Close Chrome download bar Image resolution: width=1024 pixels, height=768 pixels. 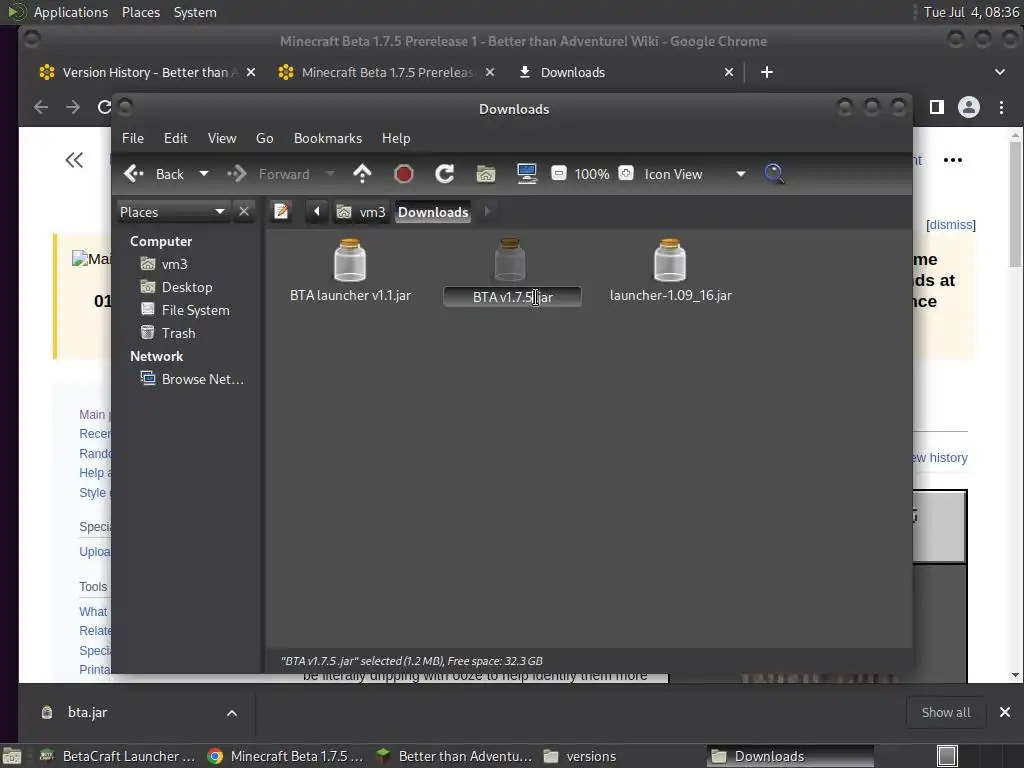(x=1005, y=712)
